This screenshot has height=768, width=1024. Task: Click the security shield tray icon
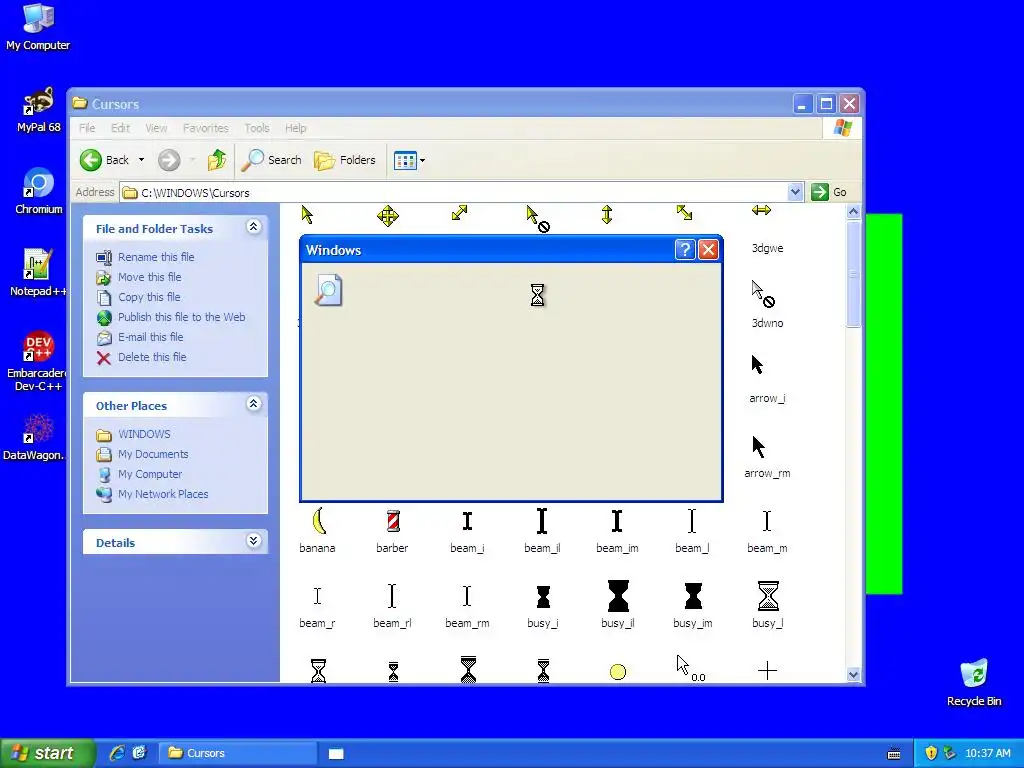pos(931,753)
